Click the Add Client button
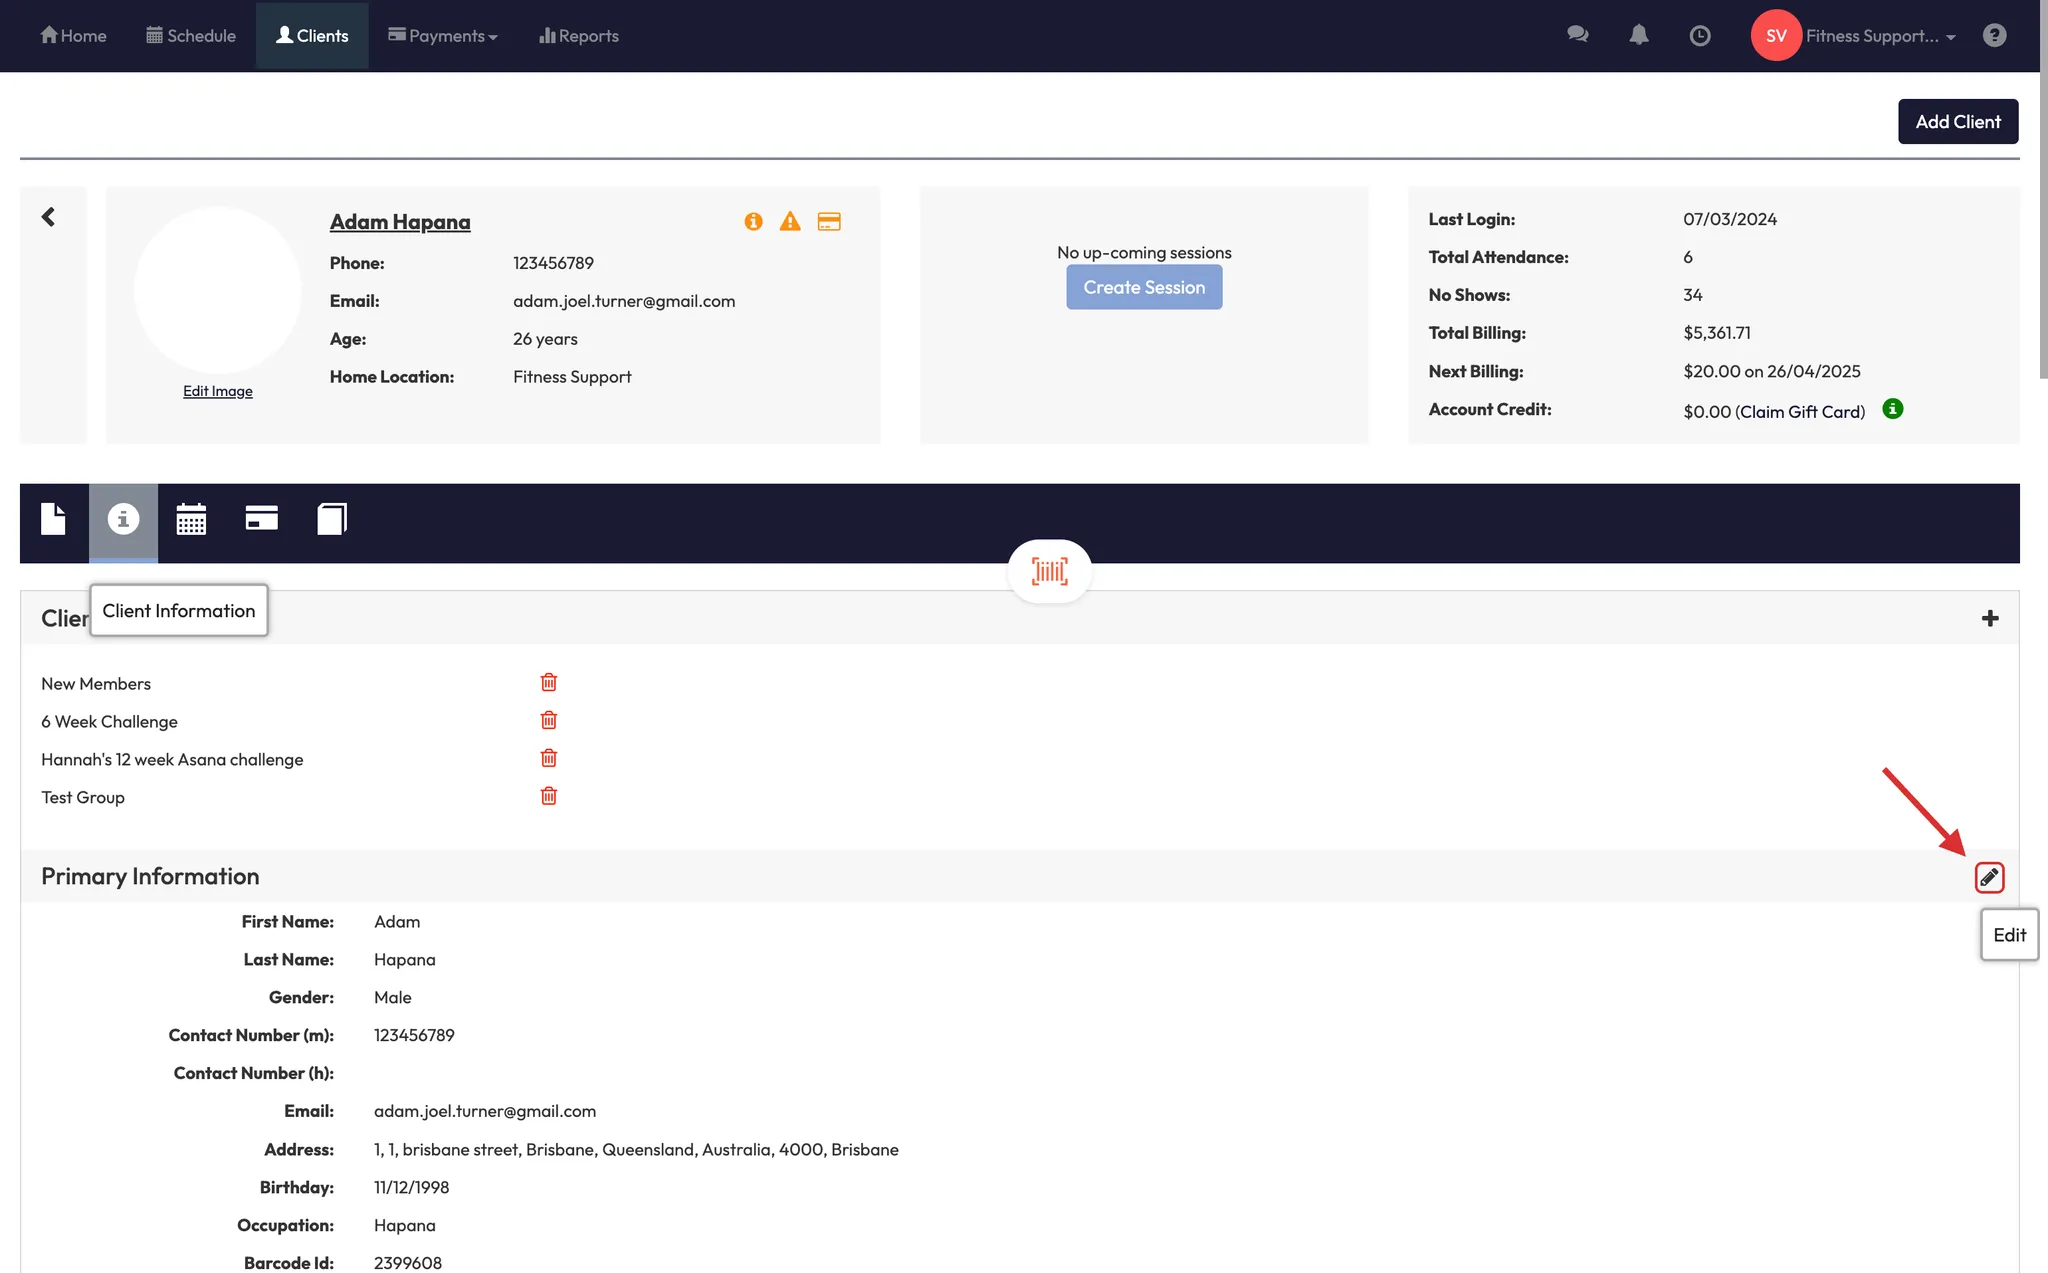The image size is (2048, 1273). [x=1957, y=122]
